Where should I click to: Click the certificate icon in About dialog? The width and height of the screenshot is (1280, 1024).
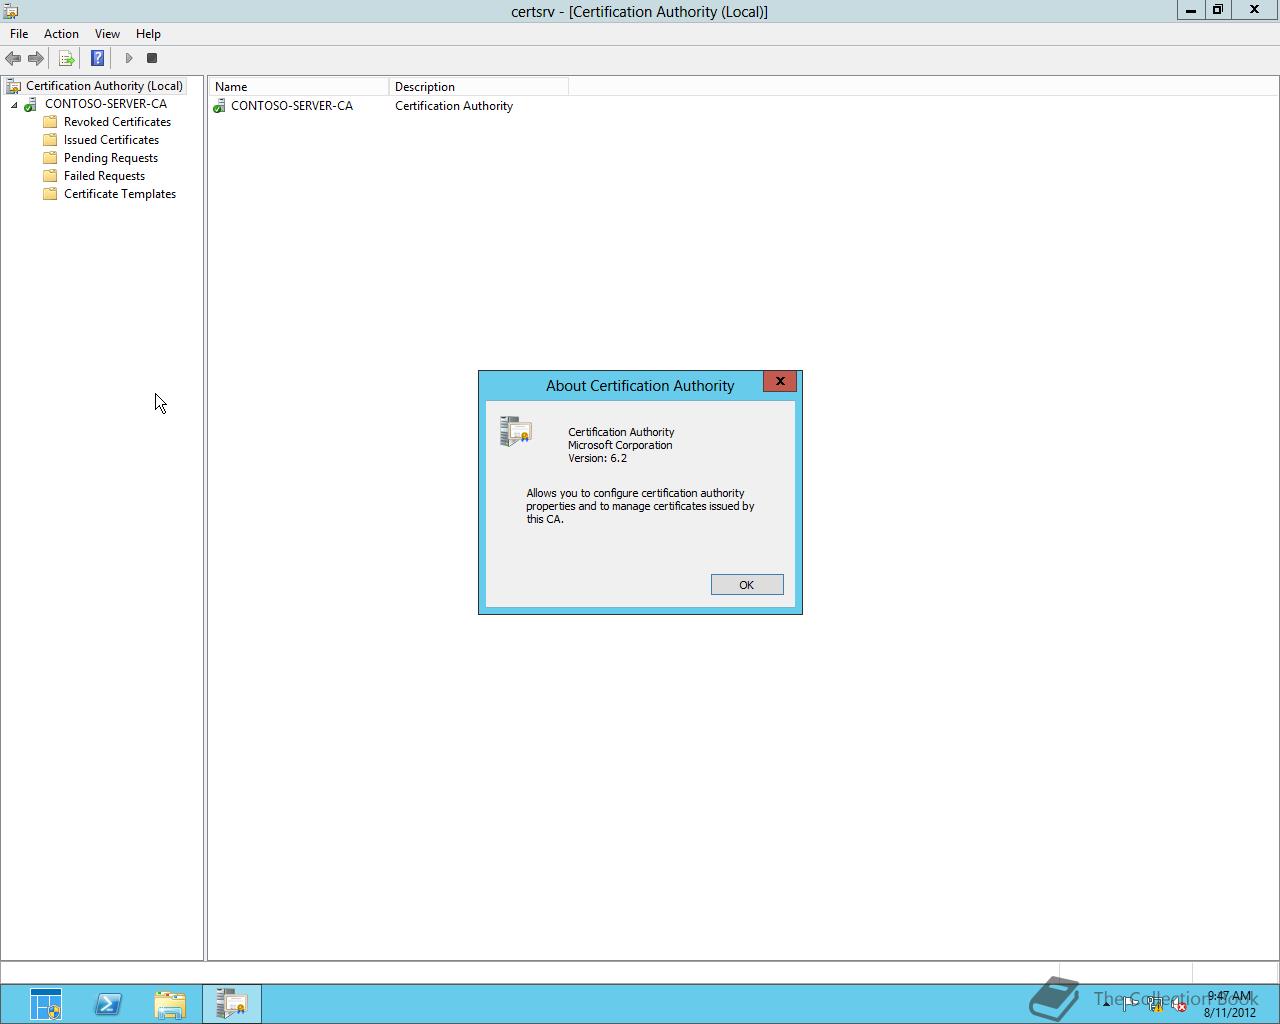point(515,431)
